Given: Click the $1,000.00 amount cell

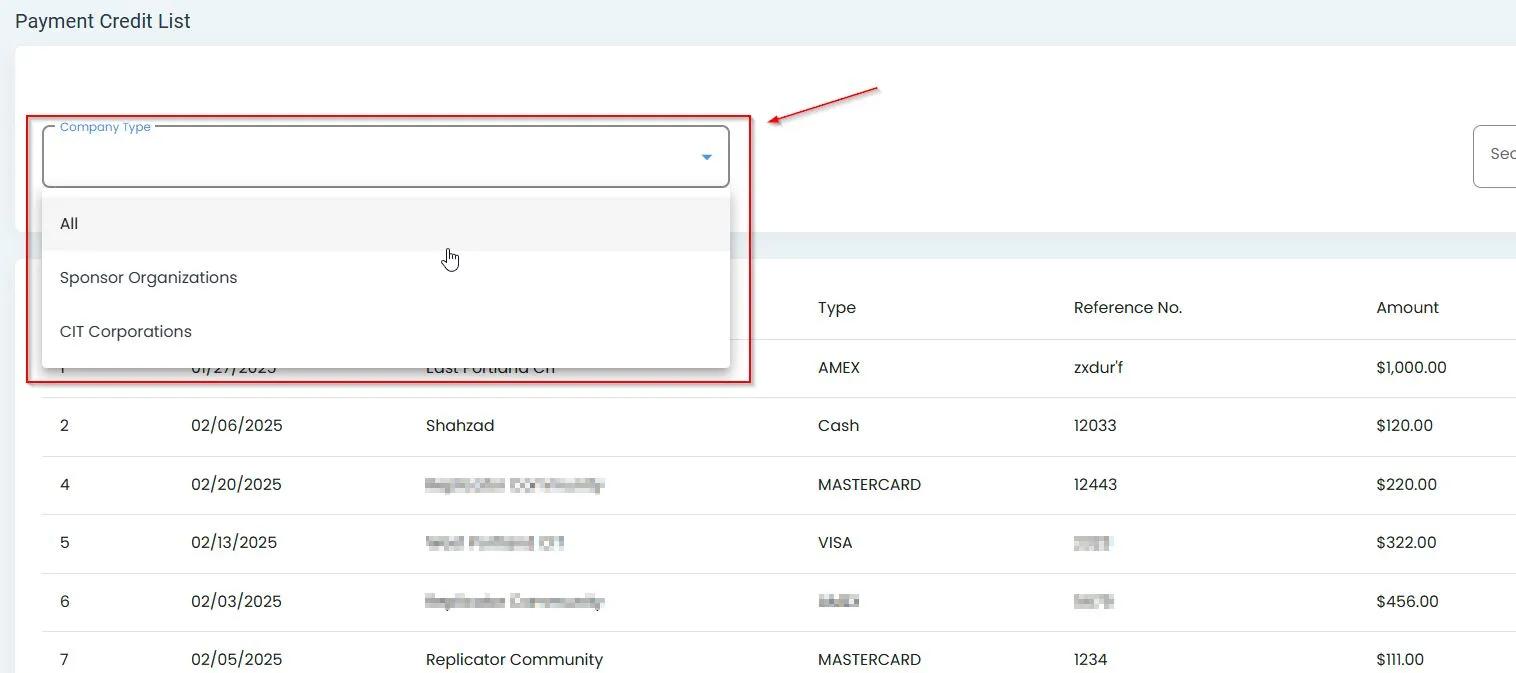Looking at the screenshot, I should (x=1410, y=368).
